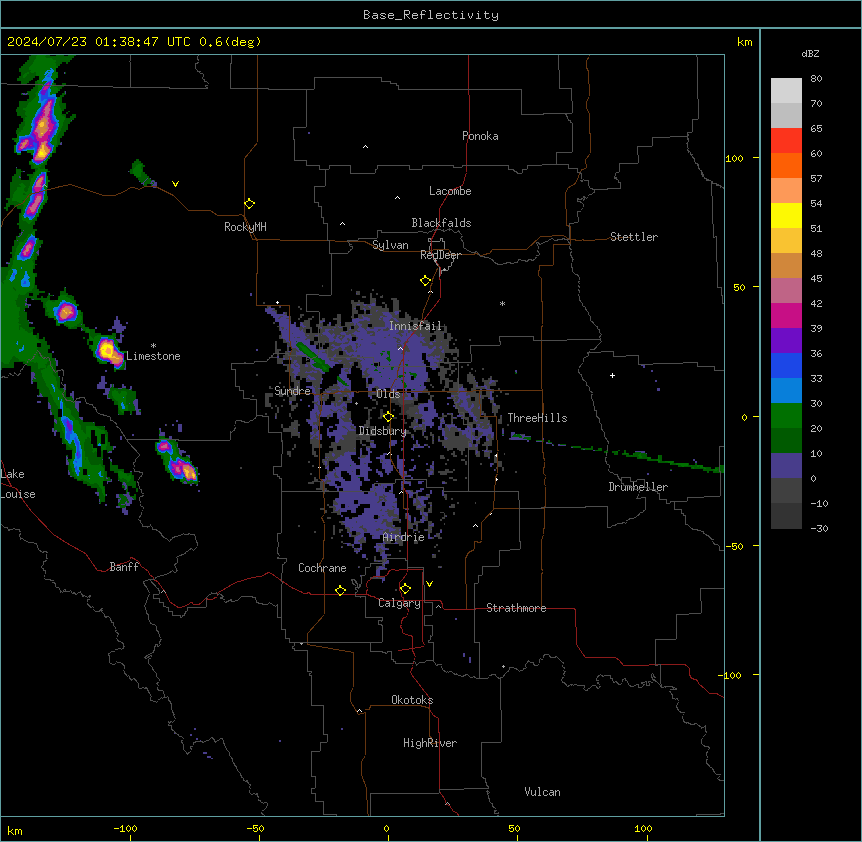Screen dimensions: 862x842
Task: Click the Drumheller town label
Action: (638, 487)
